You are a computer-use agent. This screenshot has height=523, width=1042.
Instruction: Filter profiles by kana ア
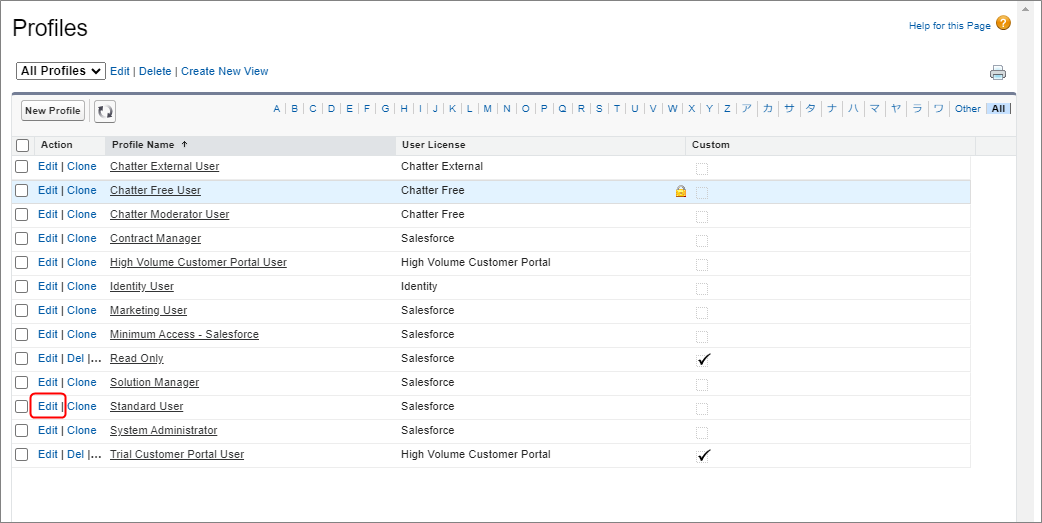(746, 109)
